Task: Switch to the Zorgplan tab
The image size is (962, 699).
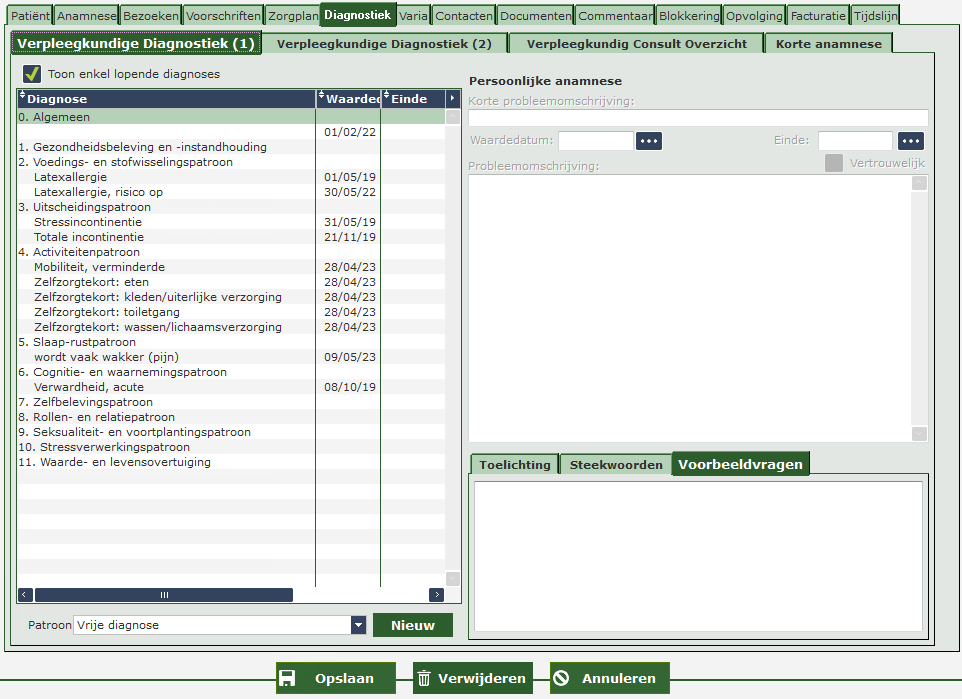Action: [292, 16]
